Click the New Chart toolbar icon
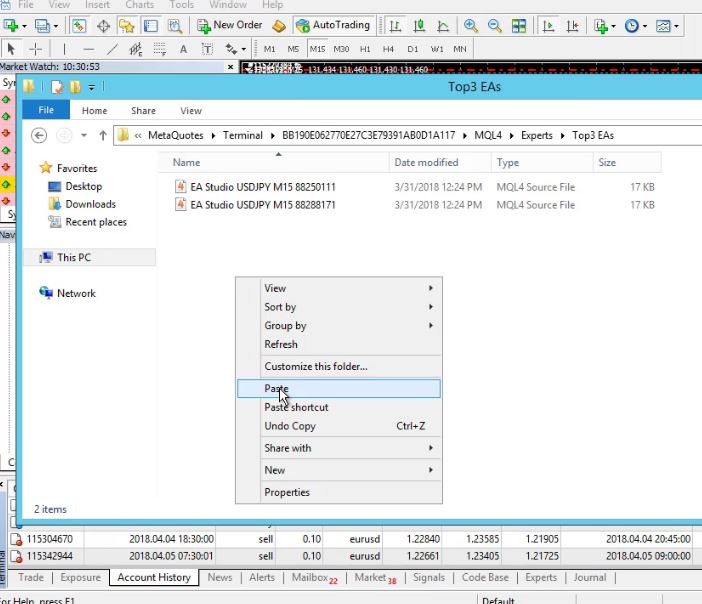Screen dimensions: 702x604 (10, 26)
